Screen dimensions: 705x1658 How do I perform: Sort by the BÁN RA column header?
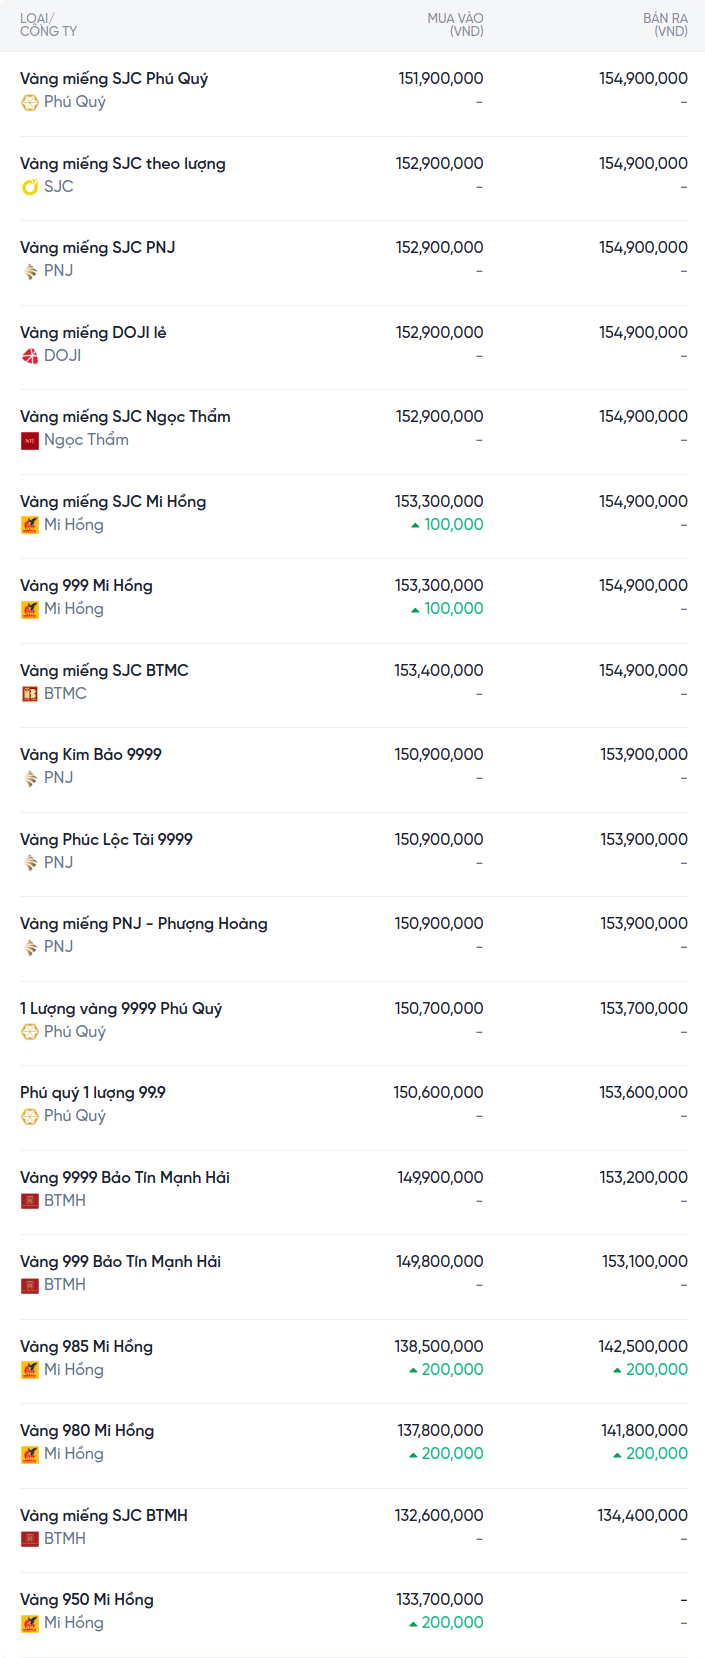pyautogui.click(x=665, y=25)
